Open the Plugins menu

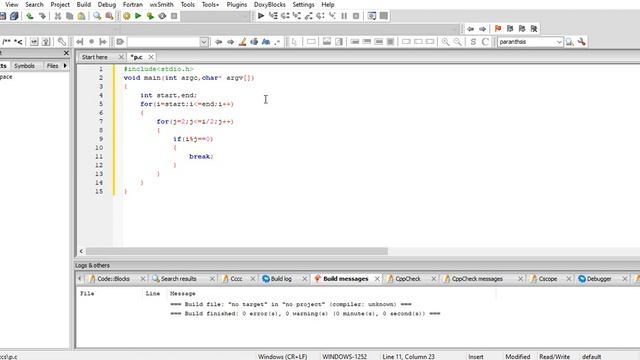237,4
